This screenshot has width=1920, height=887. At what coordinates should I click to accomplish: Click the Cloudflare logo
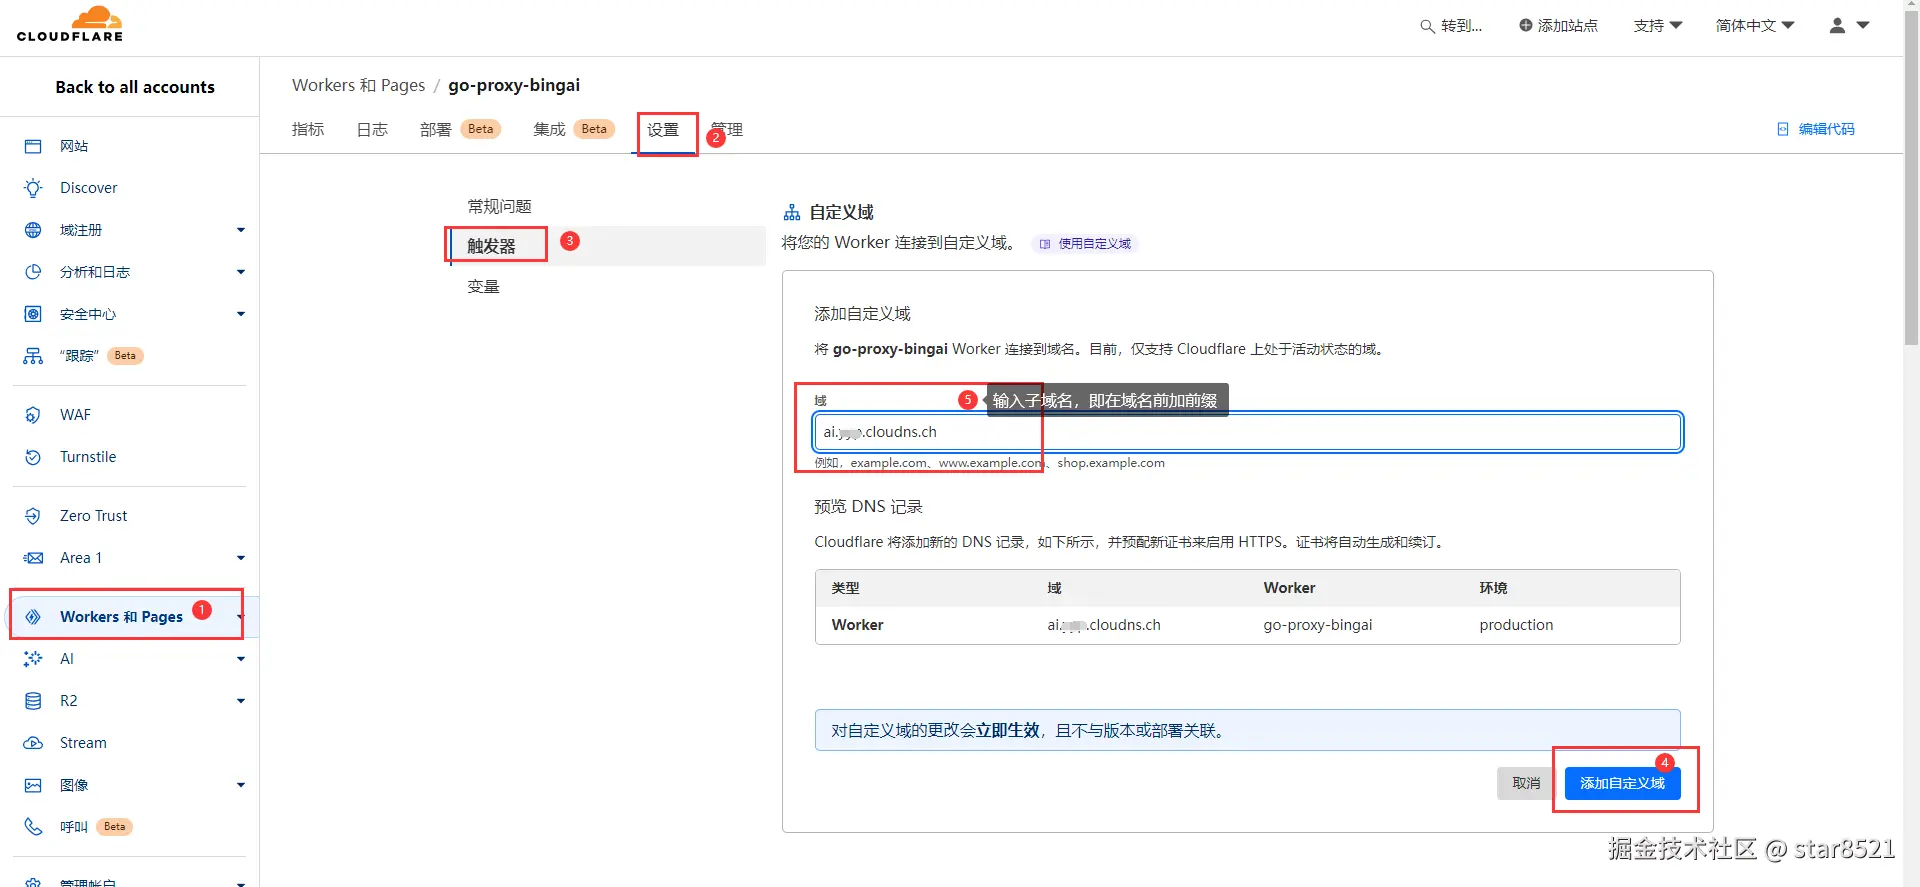(70, 23)
